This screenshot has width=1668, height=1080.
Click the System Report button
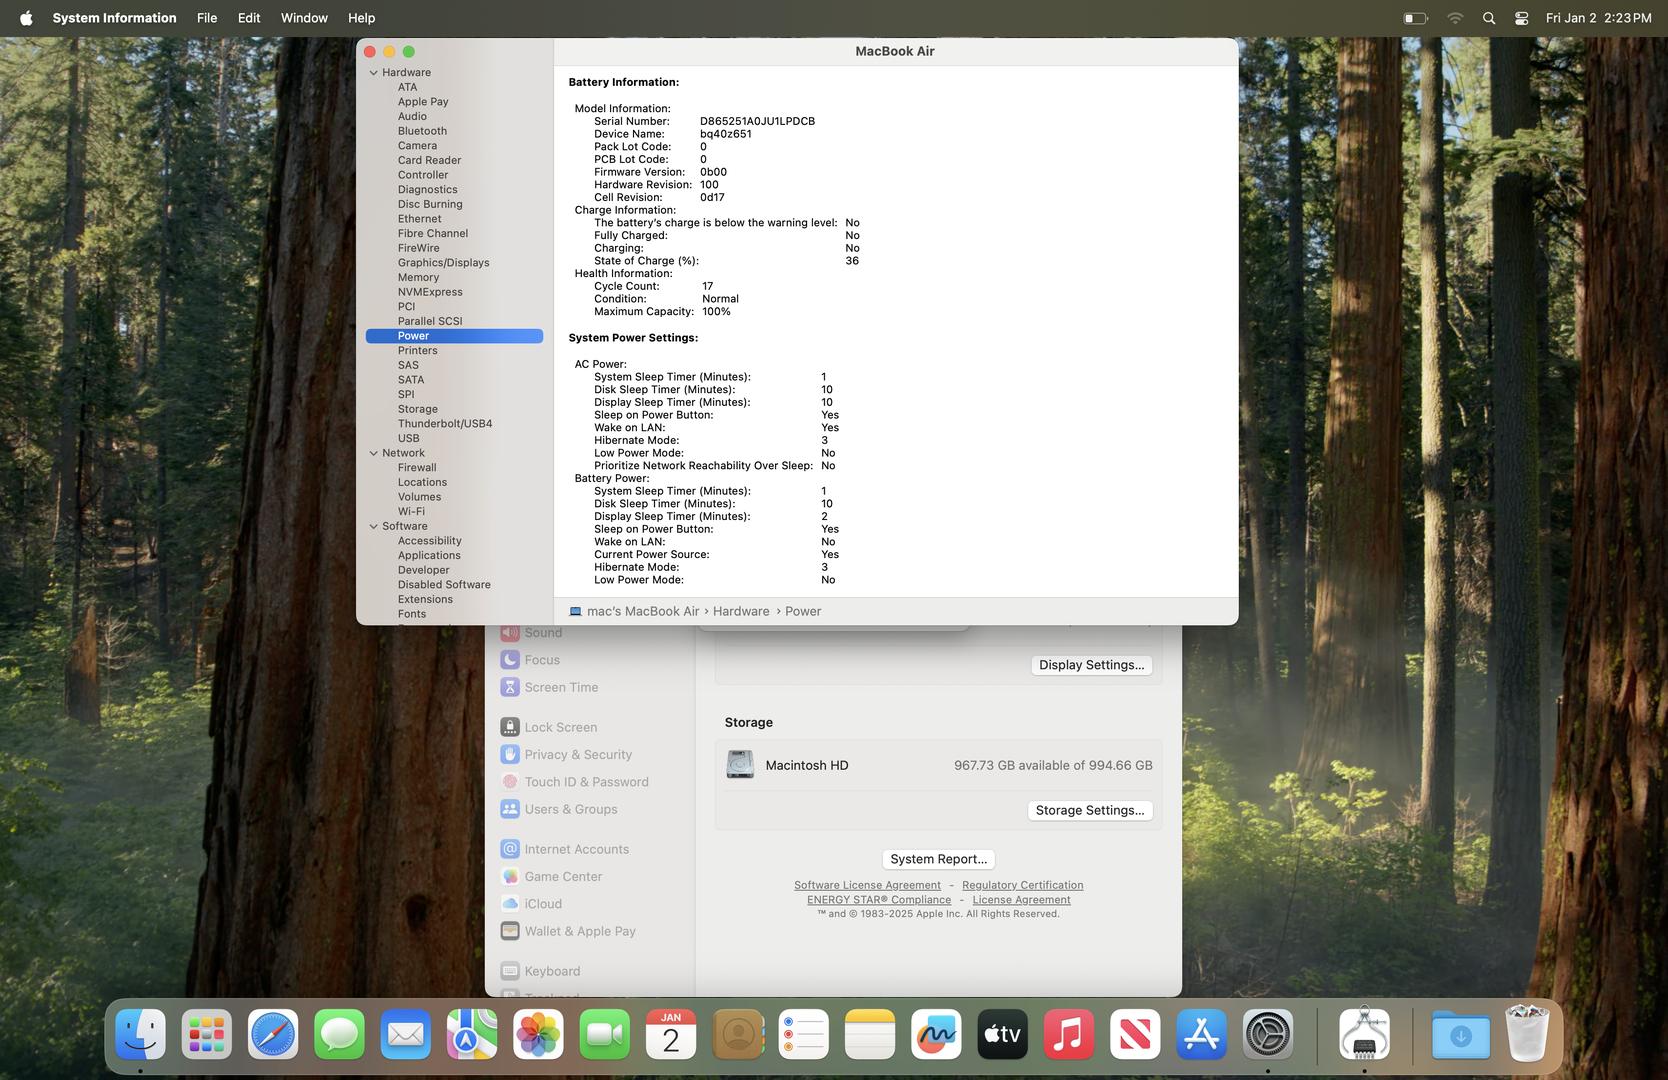coord(938,859)
